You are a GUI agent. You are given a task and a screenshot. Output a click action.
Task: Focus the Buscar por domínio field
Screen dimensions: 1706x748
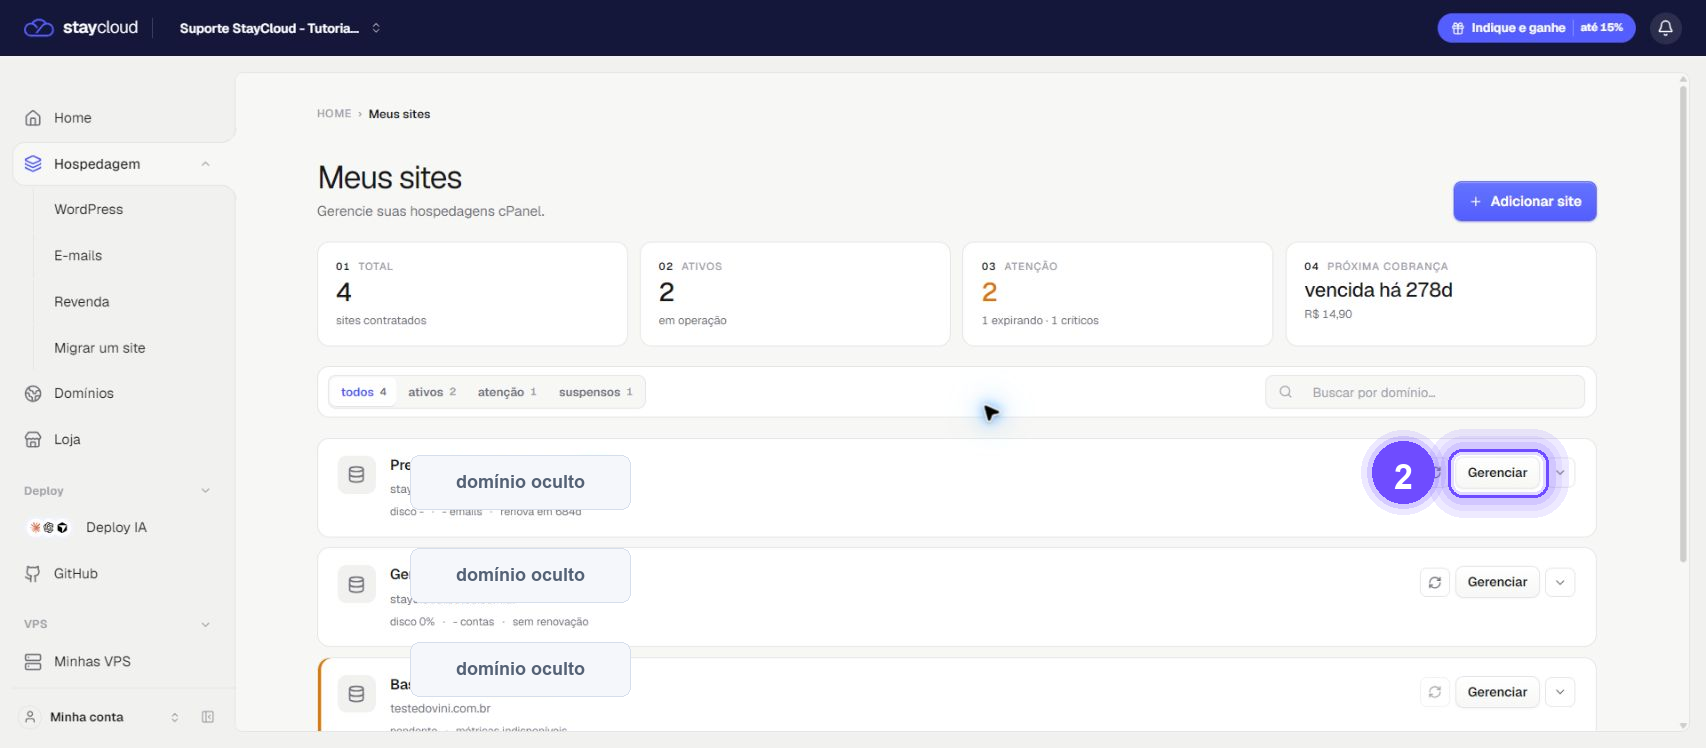1425,392
